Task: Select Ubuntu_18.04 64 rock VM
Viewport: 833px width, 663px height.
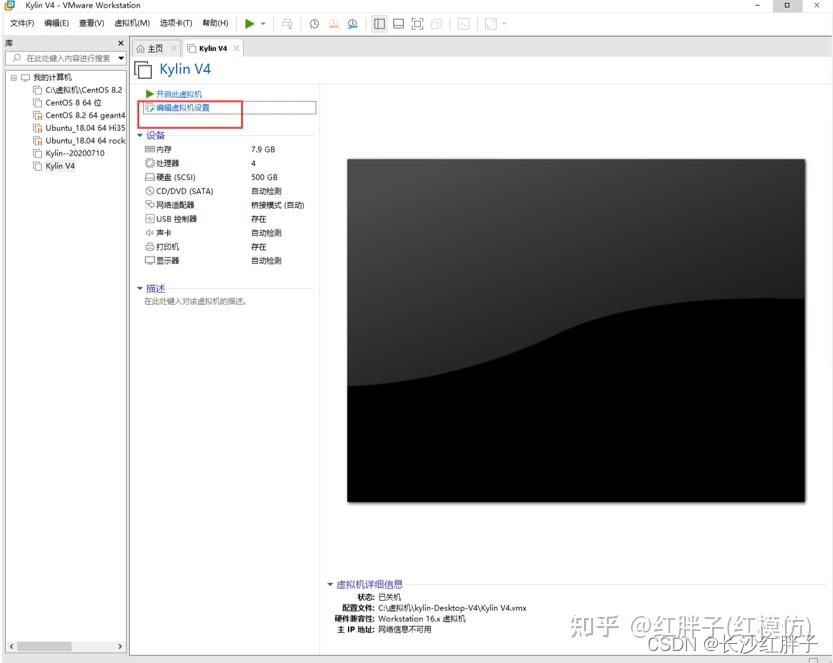Action: tap(79, 141)
